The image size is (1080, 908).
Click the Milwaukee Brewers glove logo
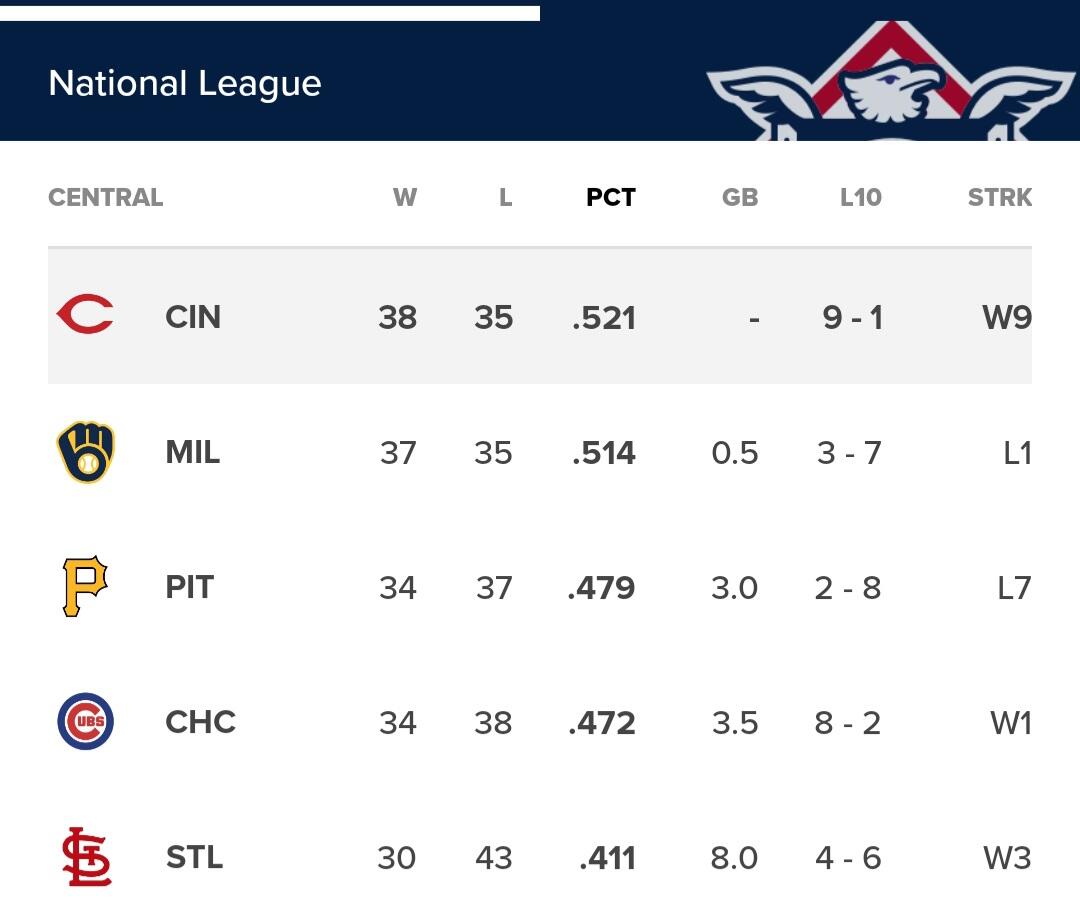(85, 452)
